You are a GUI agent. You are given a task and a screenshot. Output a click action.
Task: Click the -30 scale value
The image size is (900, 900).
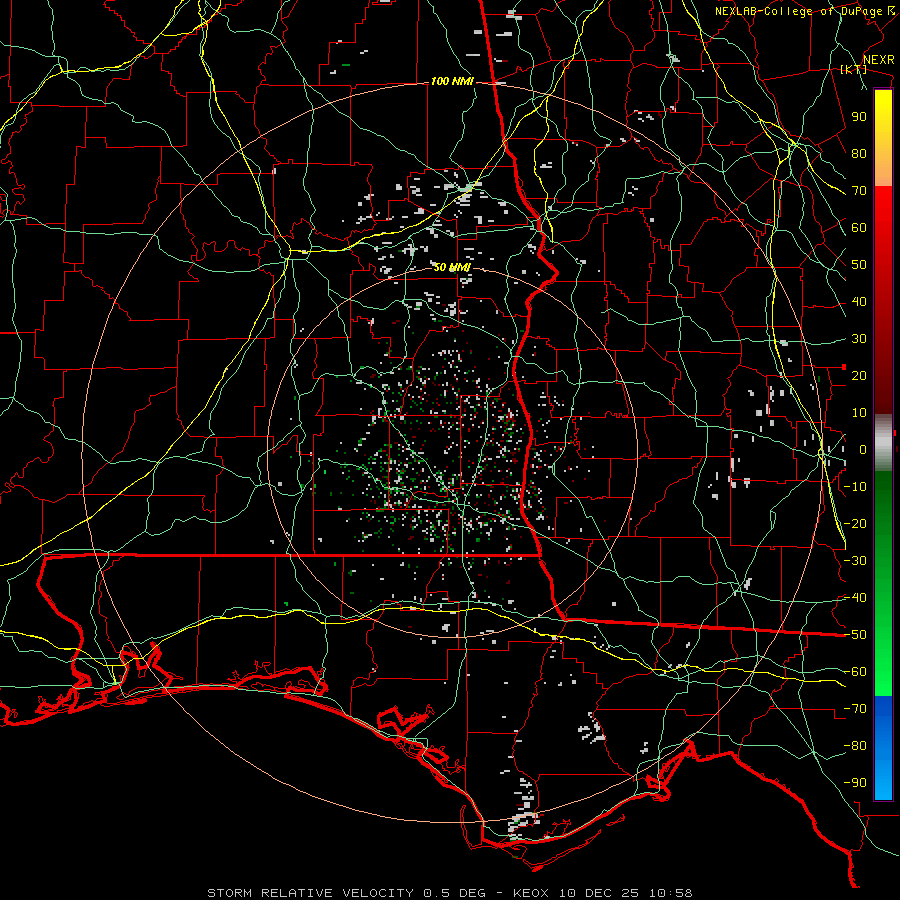click(855, 561)
